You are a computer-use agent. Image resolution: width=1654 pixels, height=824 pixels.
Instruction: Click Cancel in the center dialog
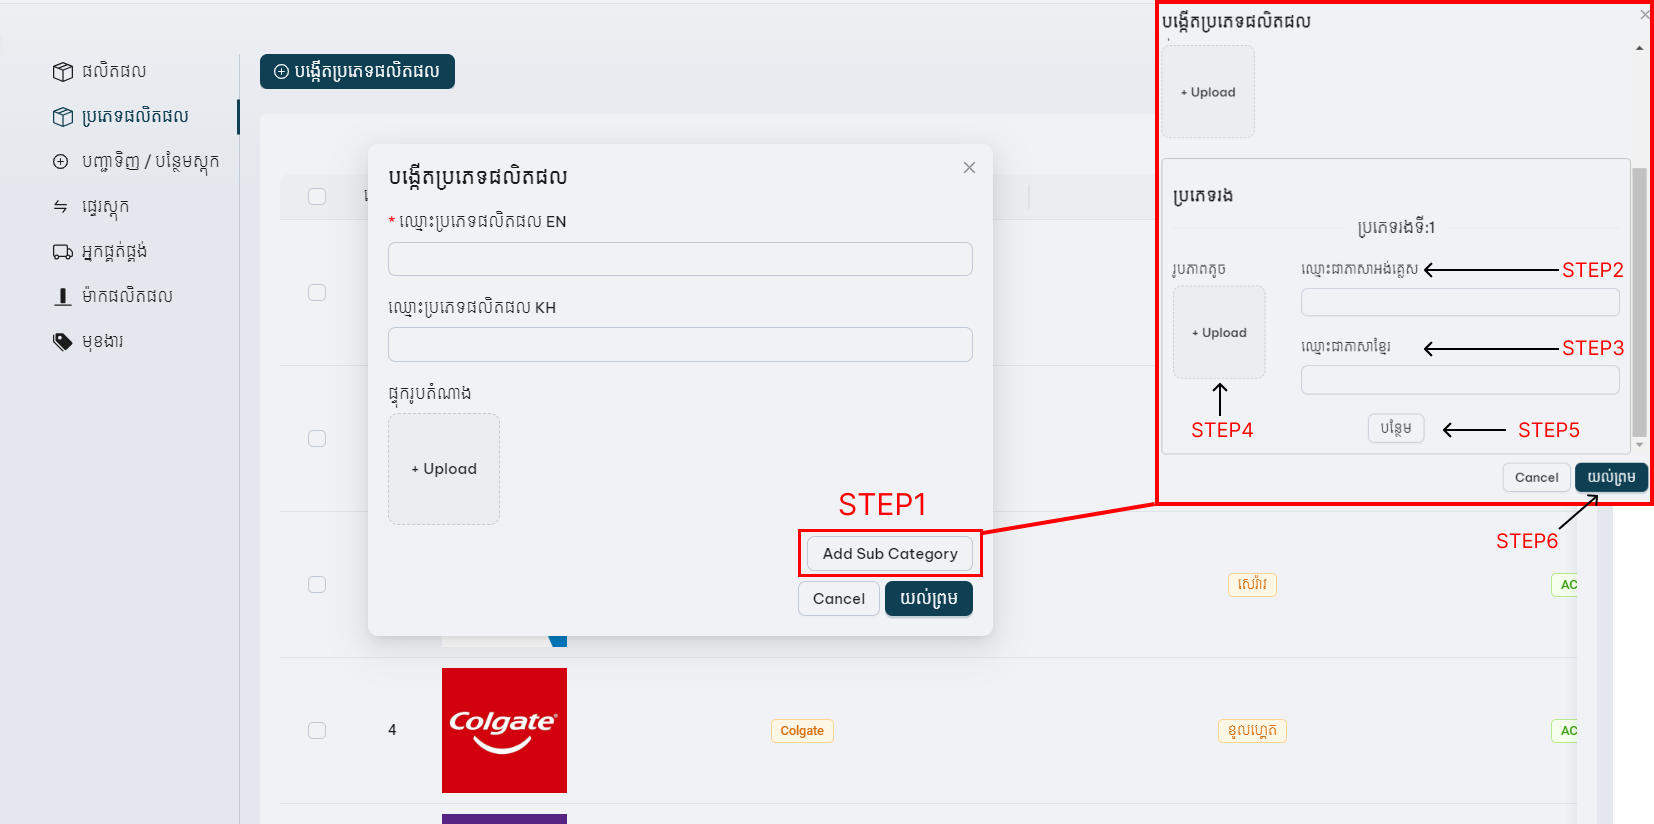pos(838,599)
